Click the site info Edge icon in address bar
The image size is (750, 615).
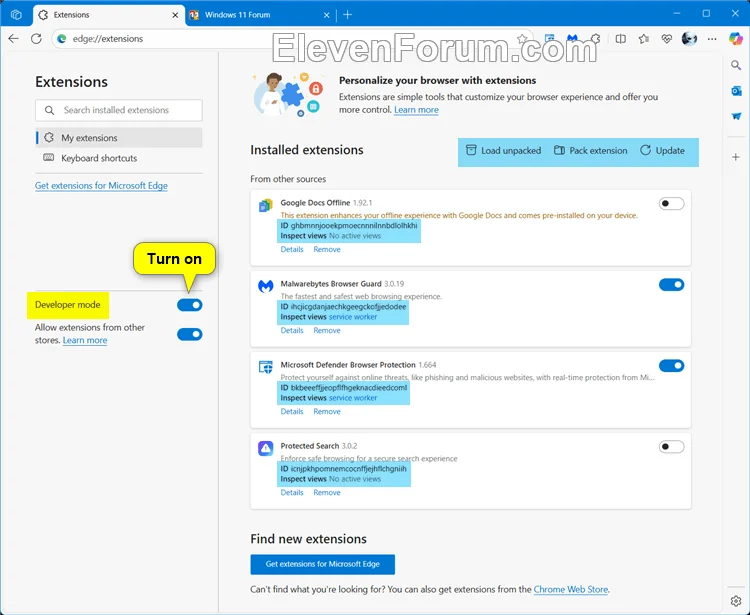point(61,39)
